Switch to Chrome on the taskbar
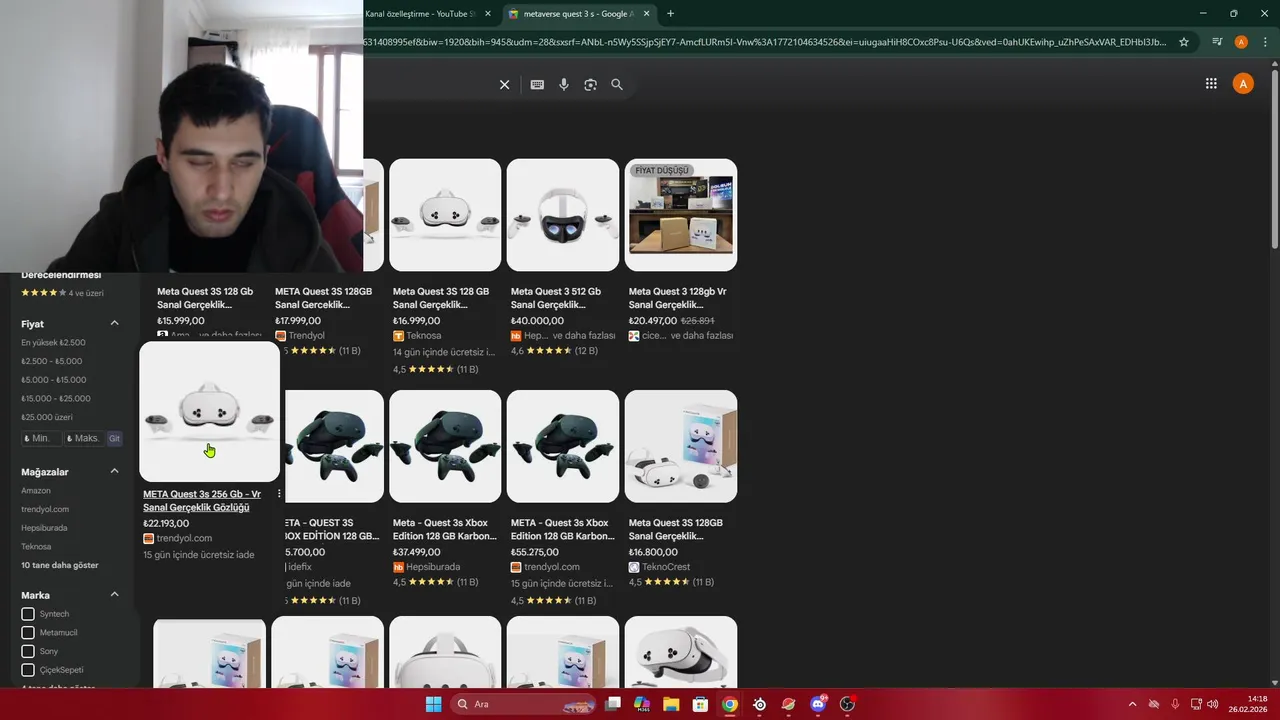This screenshot has height=720, width=1280. (730, 704)
